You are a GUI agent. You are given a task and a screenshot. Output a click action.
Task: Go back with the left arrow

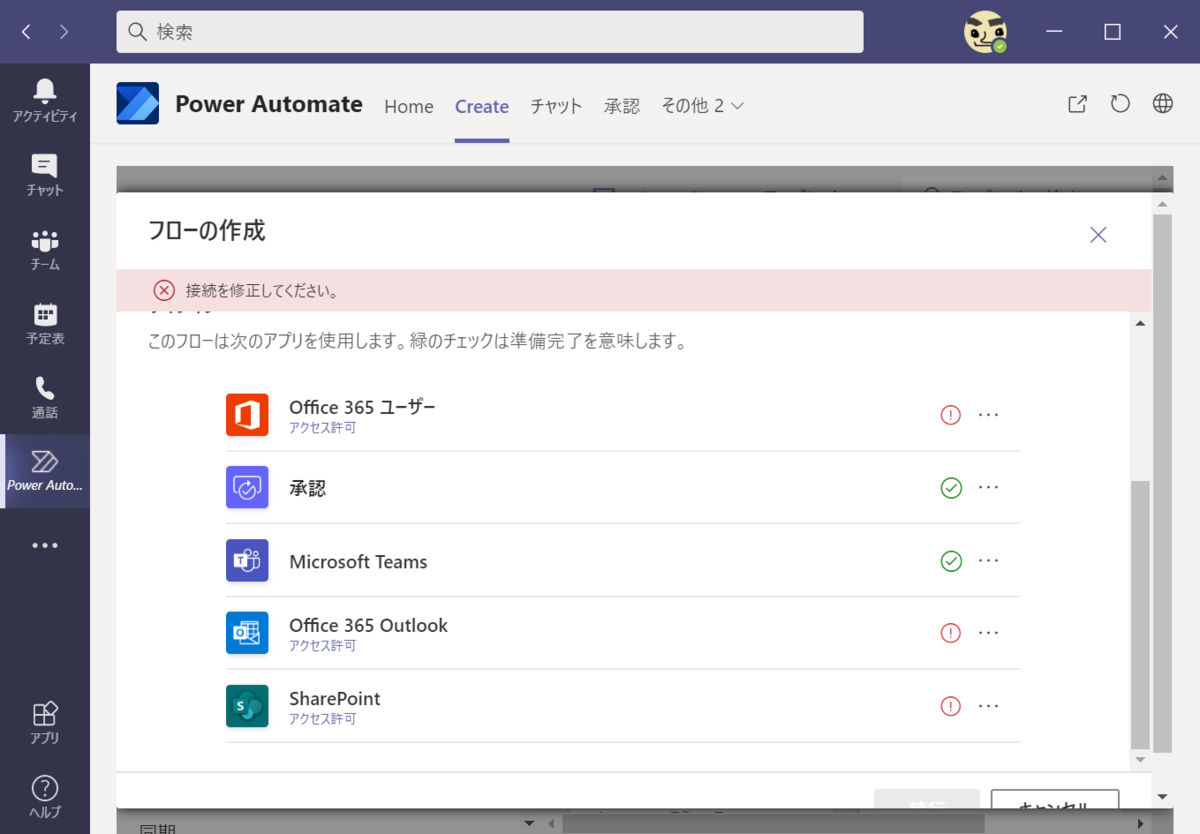pos(26,32)
